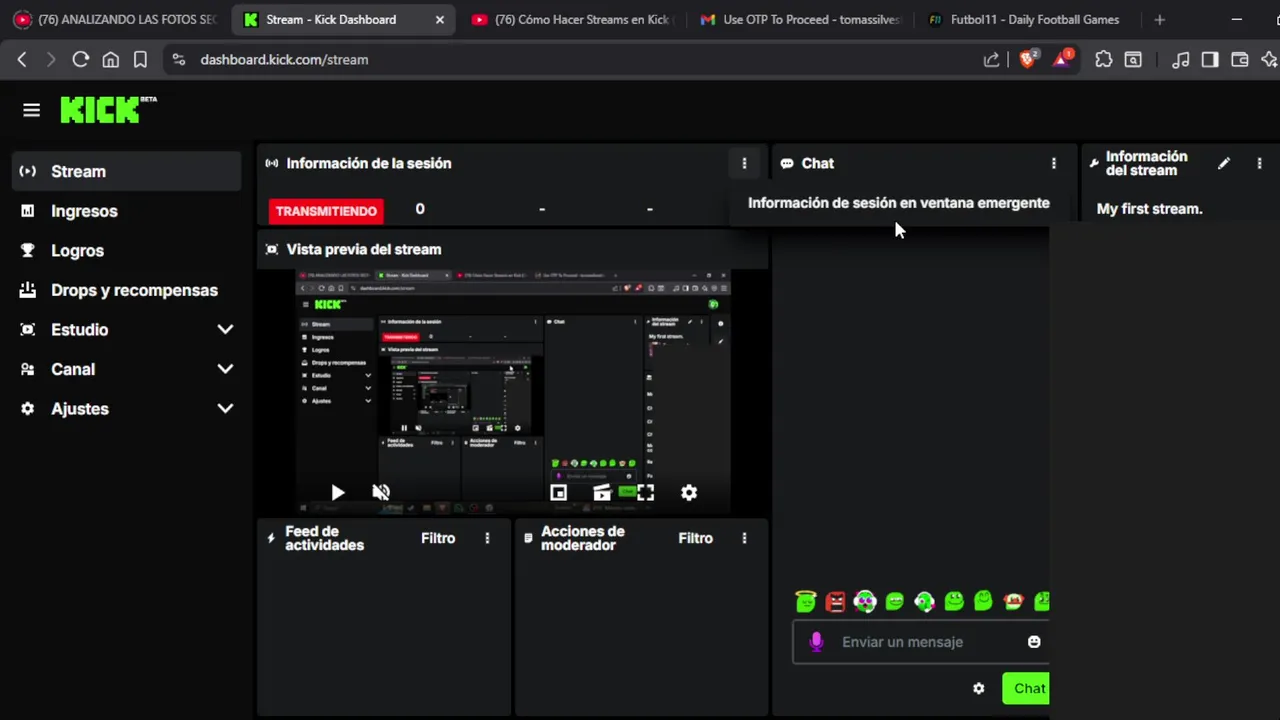Go to browser home page

[111, 60]
